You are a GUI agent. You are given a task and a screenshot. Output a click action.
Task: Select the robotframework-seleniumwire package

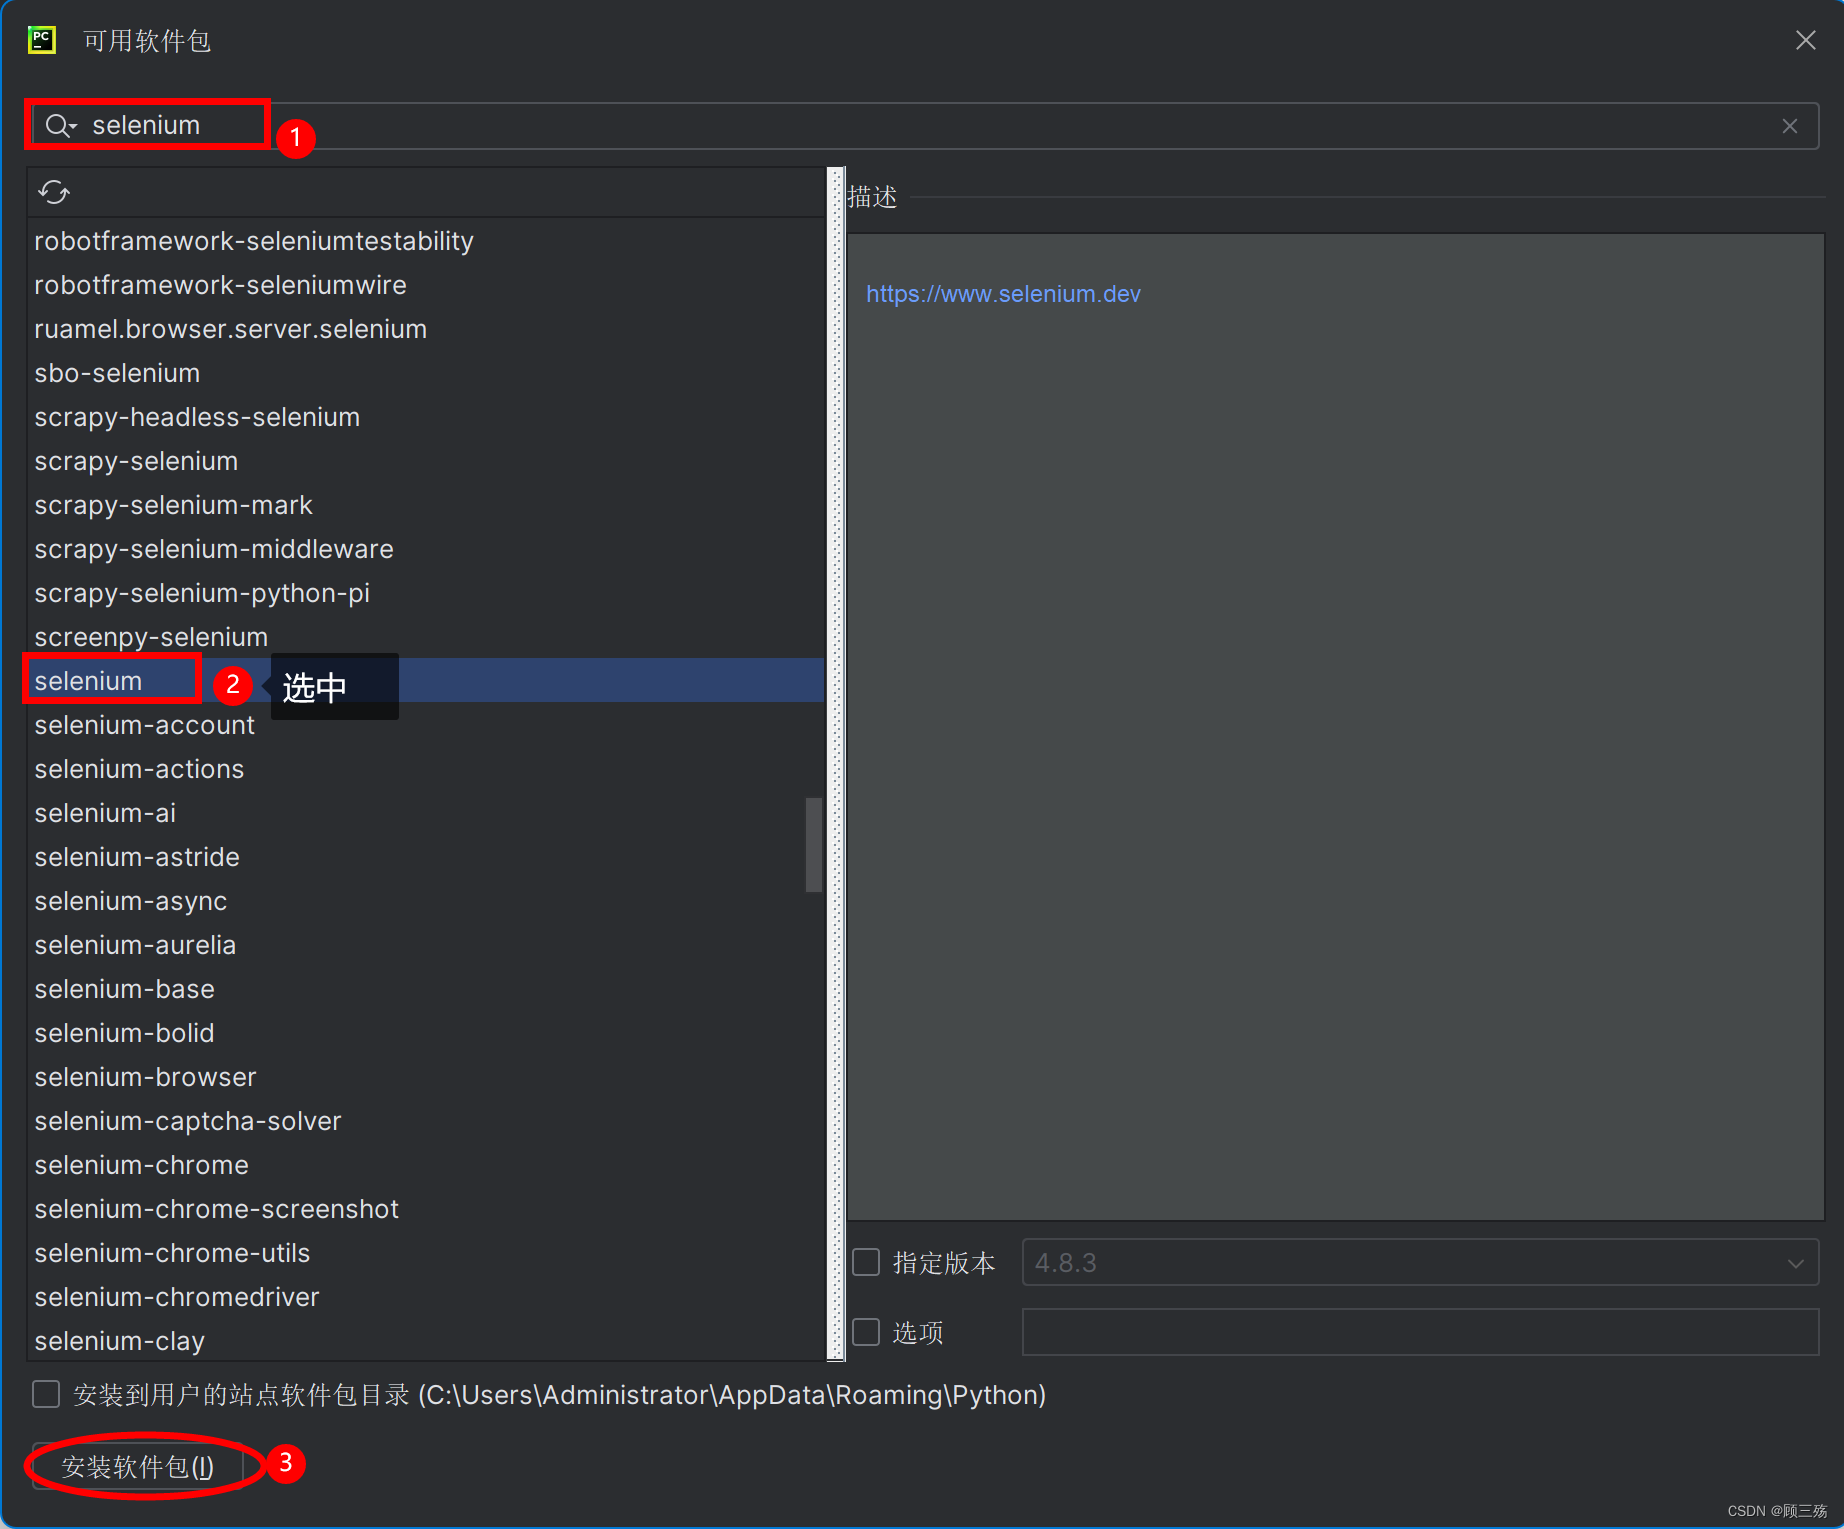[426, 285]
